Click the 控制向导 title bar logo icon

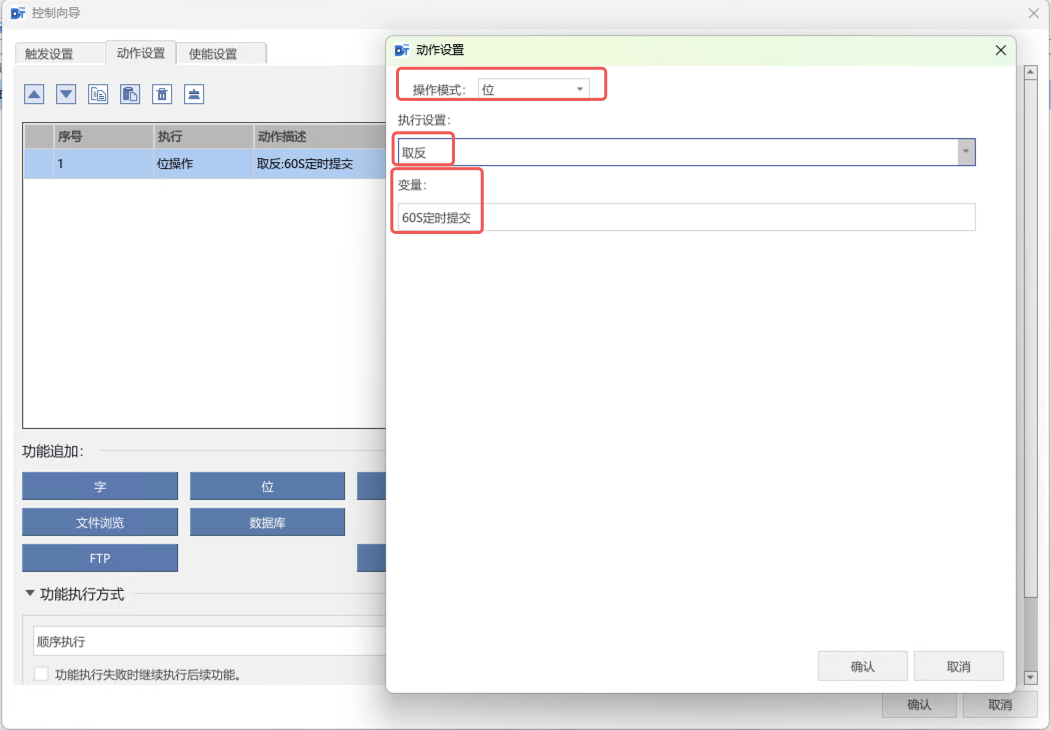pos(17,13)
